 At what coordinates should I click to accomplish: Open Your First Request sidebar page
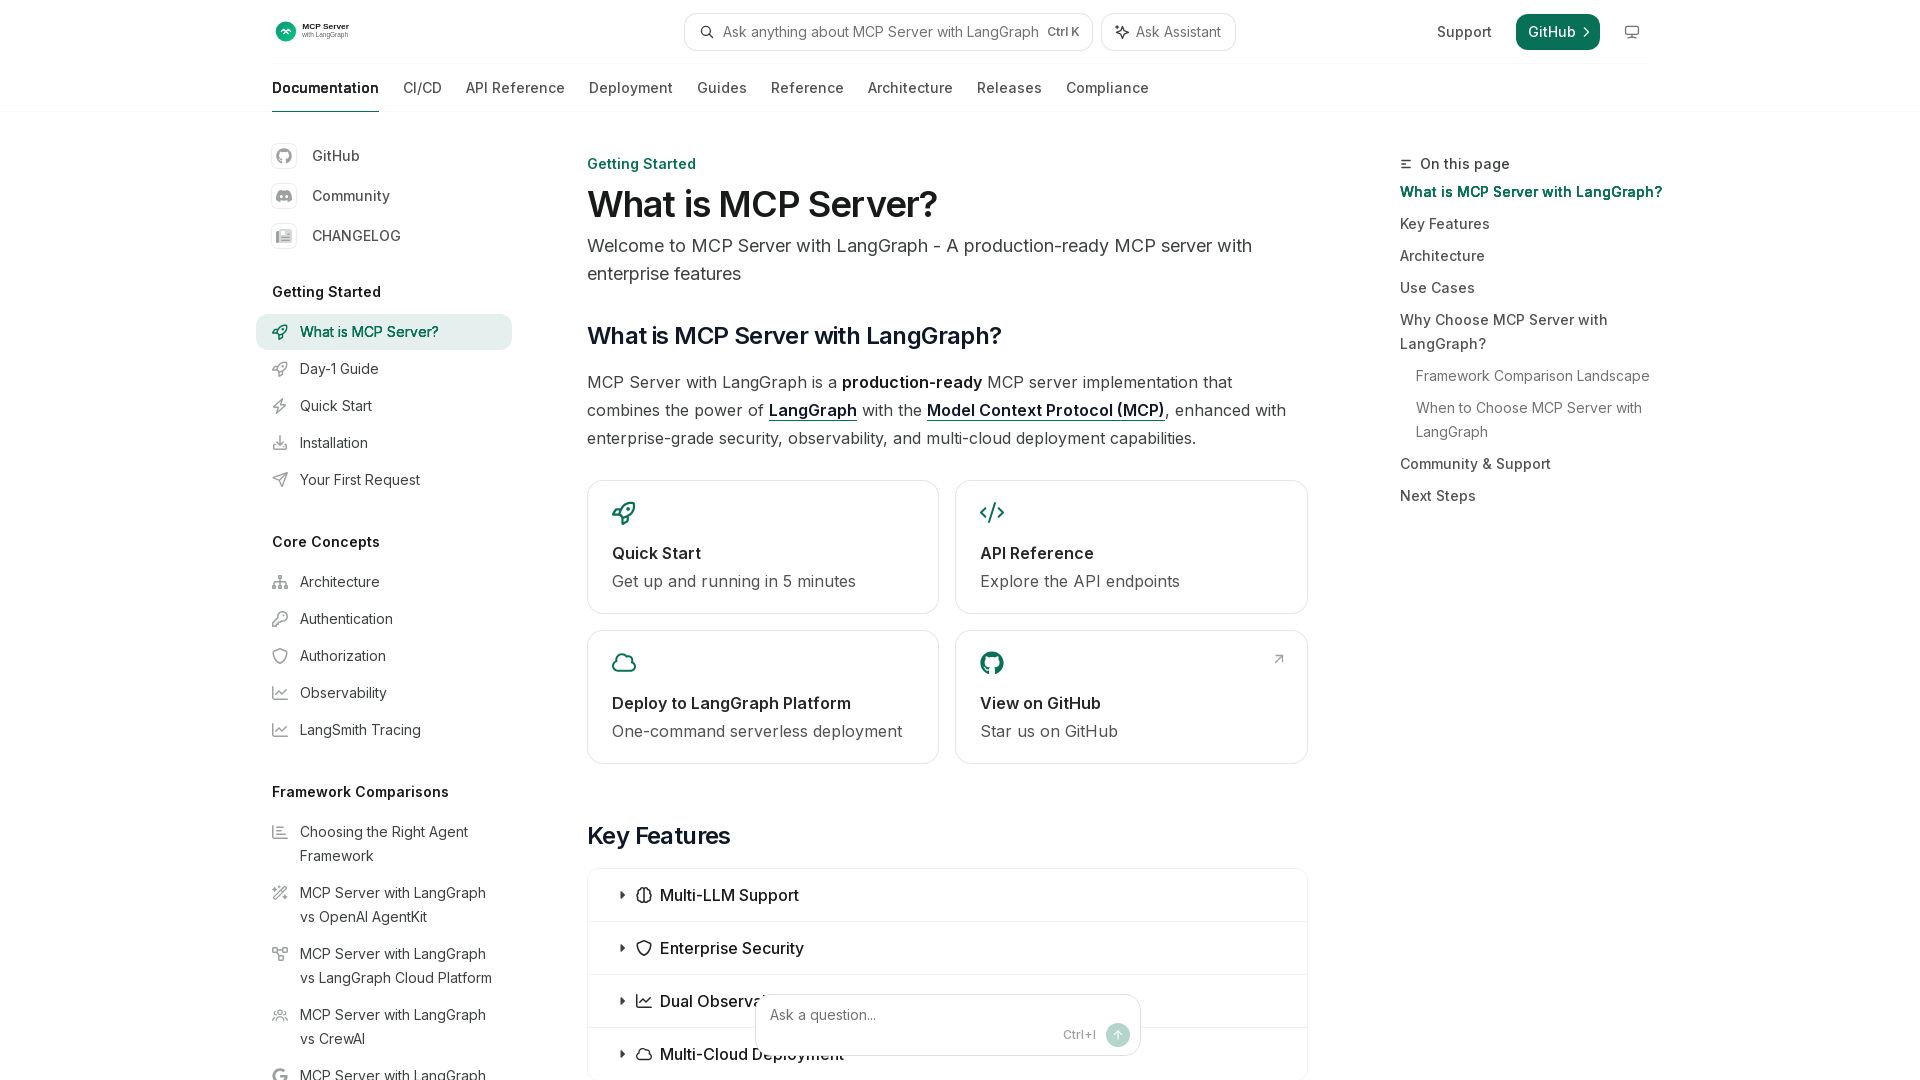pyautogui.click(x=384, y=480)
